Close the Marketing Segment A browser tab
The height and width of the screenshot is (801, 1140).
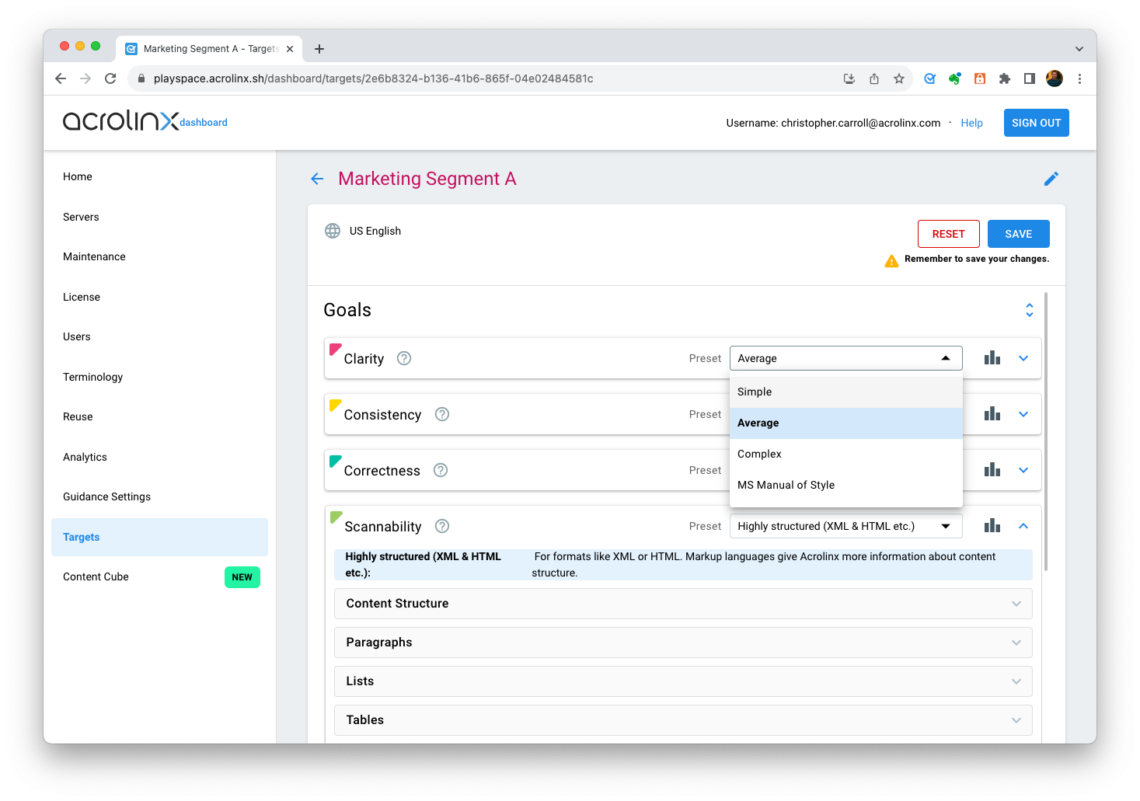pos(289,49)
